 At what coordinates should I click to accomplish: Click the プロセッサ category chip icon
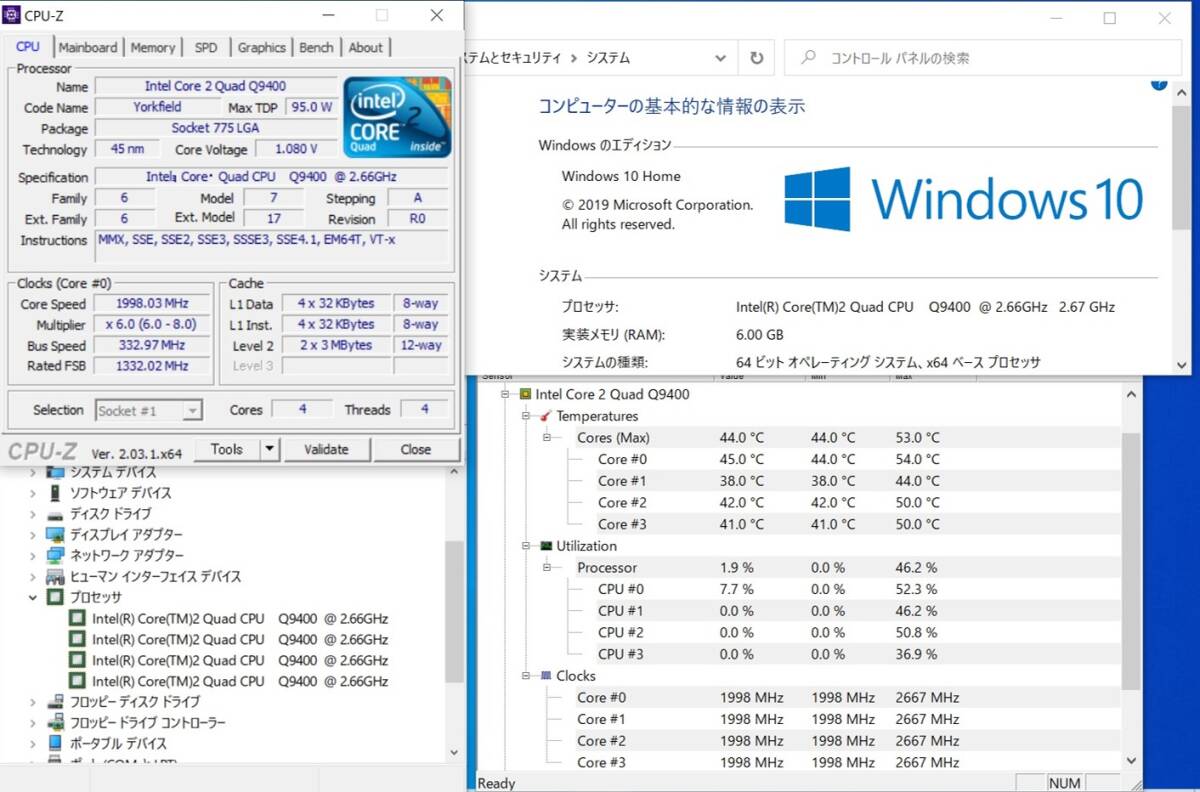55,598
